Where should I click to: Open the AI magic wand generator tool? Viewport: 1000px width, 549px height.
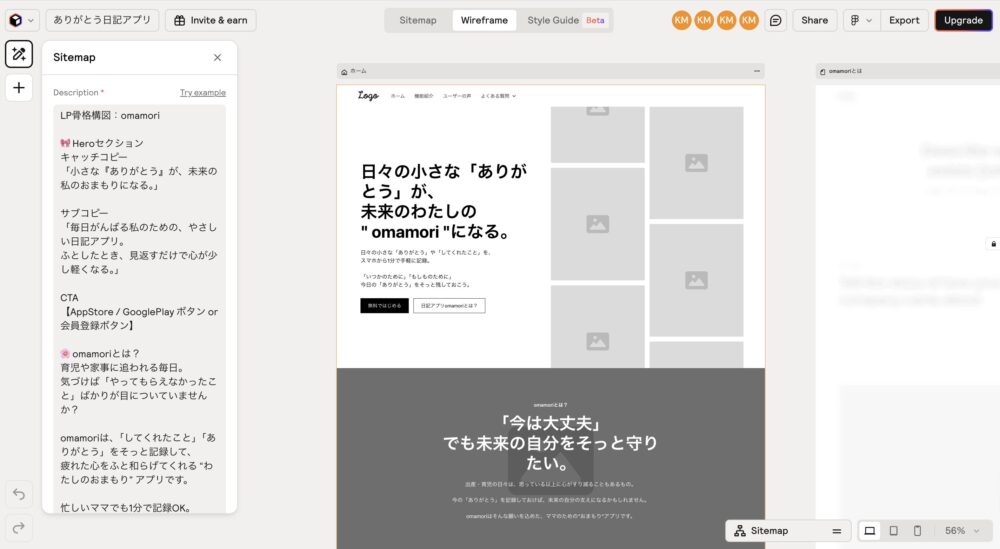pyautogui.click(x=19, y=55)
